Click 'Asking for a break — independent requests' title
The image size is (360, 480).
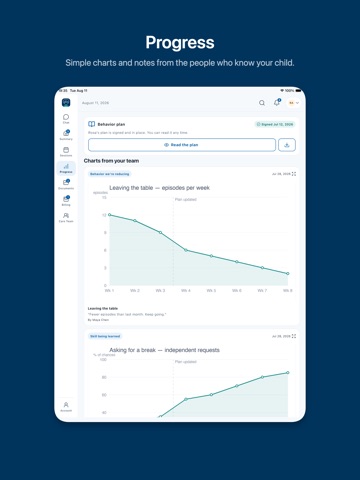tap(164, 350)
